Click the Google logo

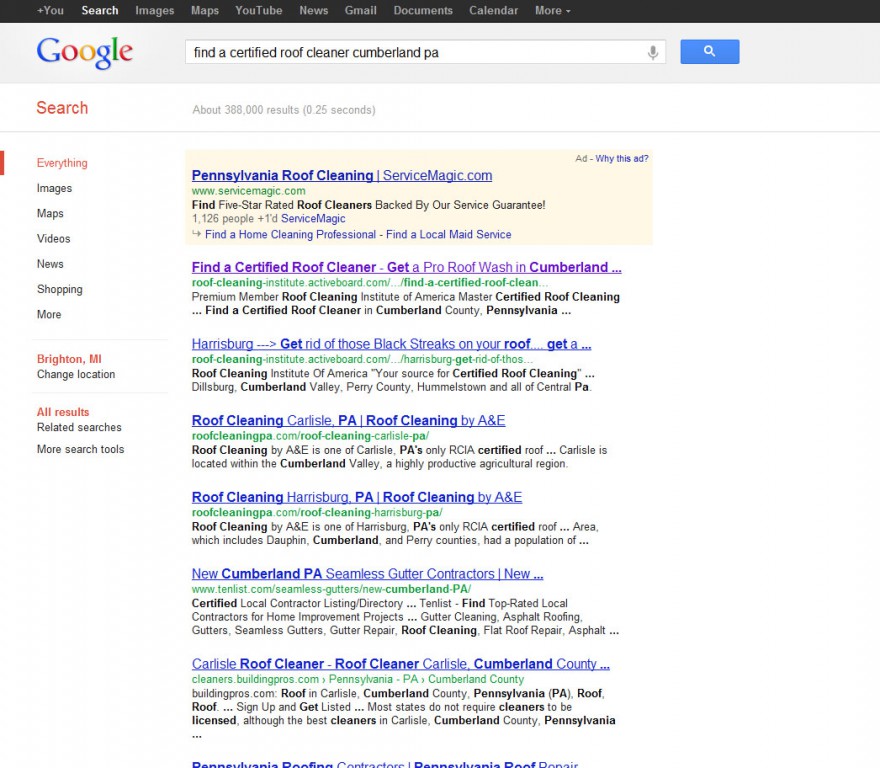pyautogui.click(x=84, y=52)
